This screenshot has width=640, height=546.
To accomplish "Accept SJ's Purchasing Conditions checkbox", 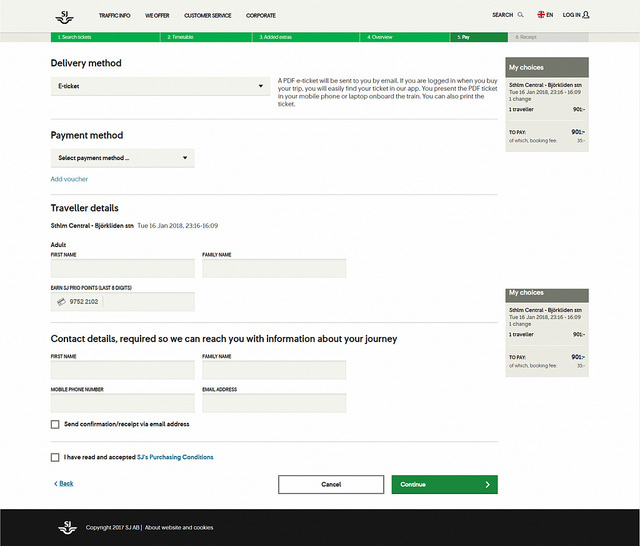I will coord(55,457).
